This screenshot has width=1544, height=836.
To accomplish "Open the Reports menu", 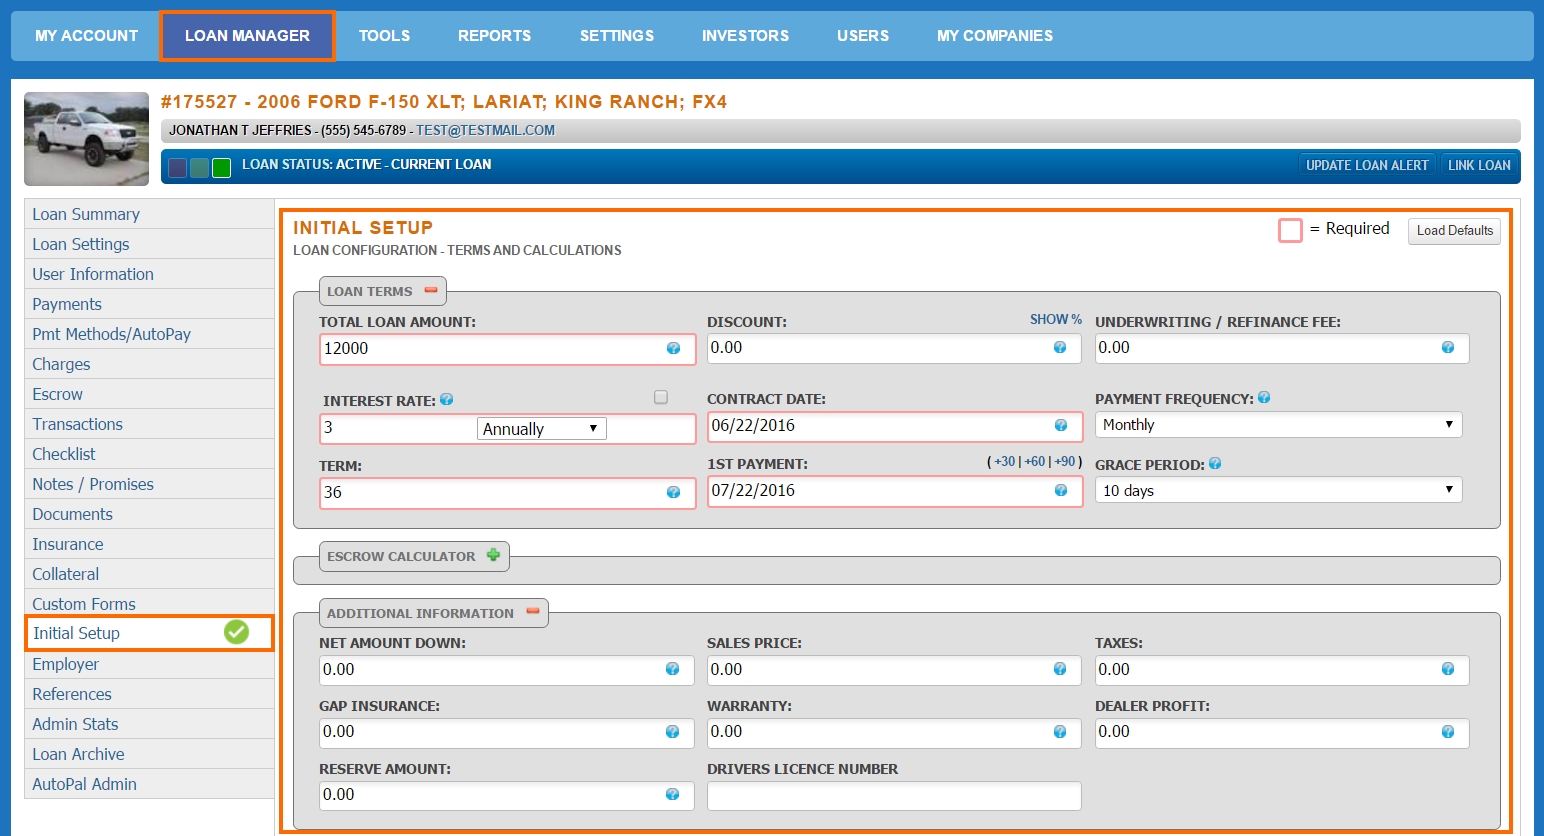I will click(494, 36).
